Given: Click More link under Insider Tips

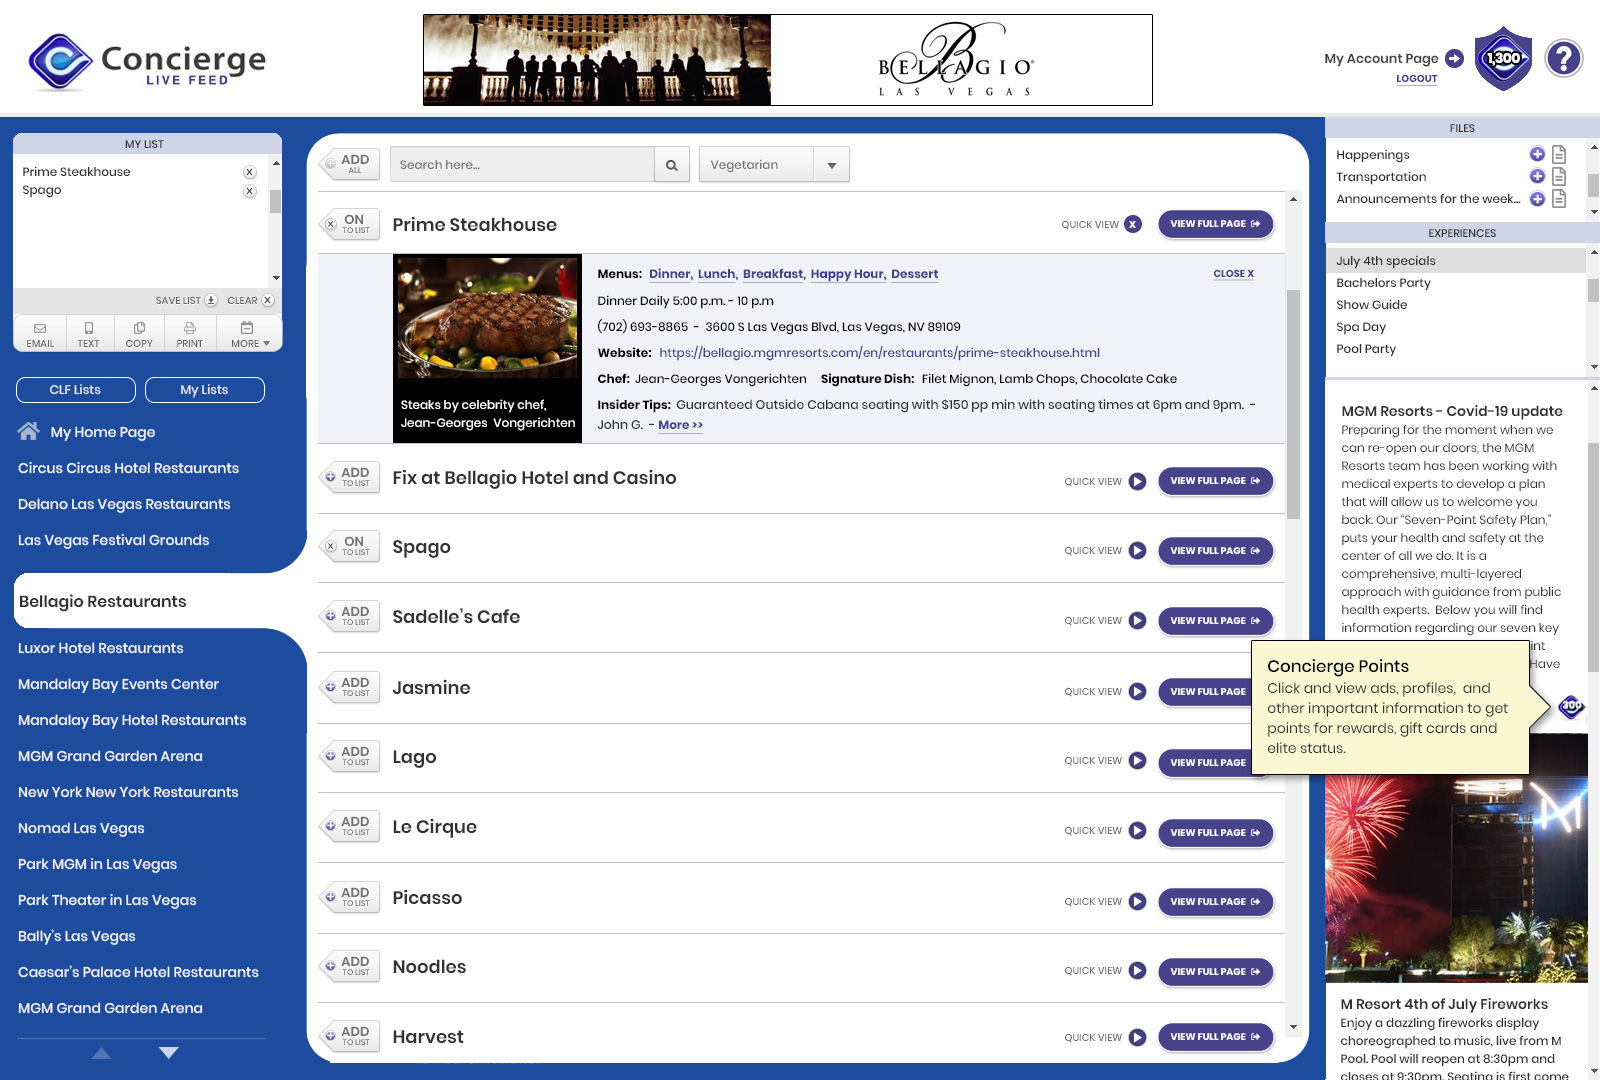Looking at the screenshot, I should tap(680, 425).
